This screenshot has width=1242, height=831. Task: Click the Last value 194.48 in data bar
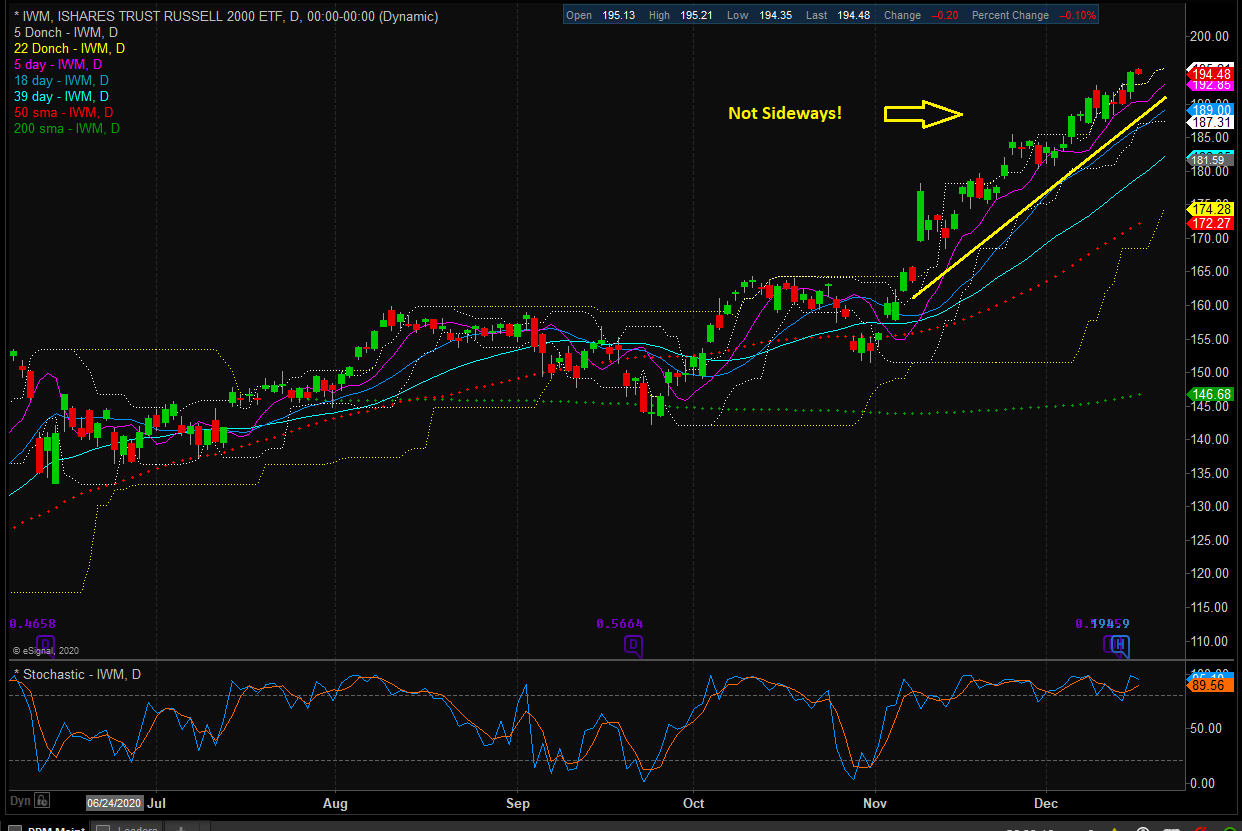tap(852, 15)
